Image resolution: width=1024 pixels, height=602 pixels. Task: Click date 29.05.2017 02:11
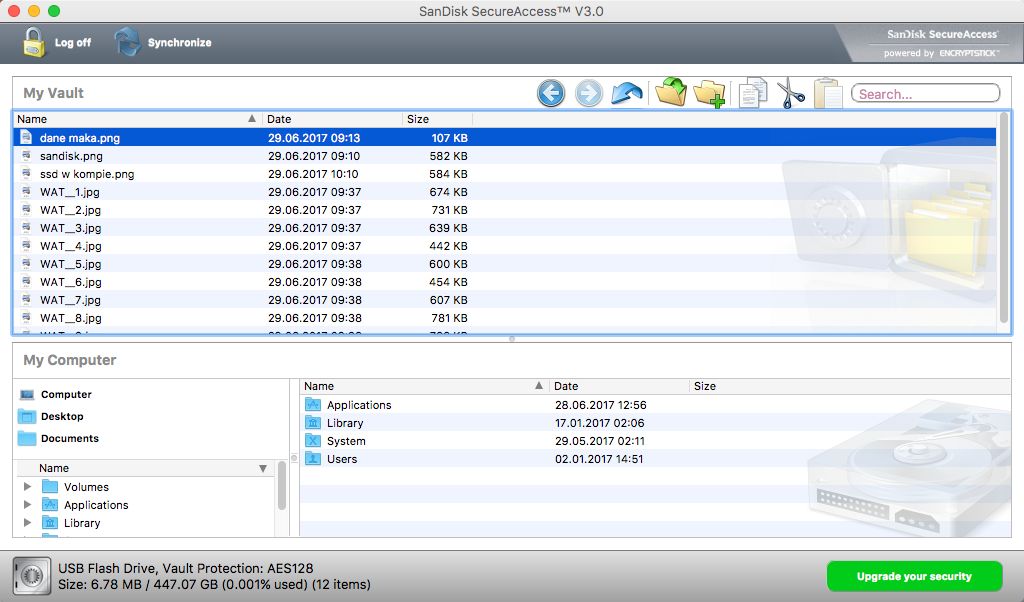point(600,441)
